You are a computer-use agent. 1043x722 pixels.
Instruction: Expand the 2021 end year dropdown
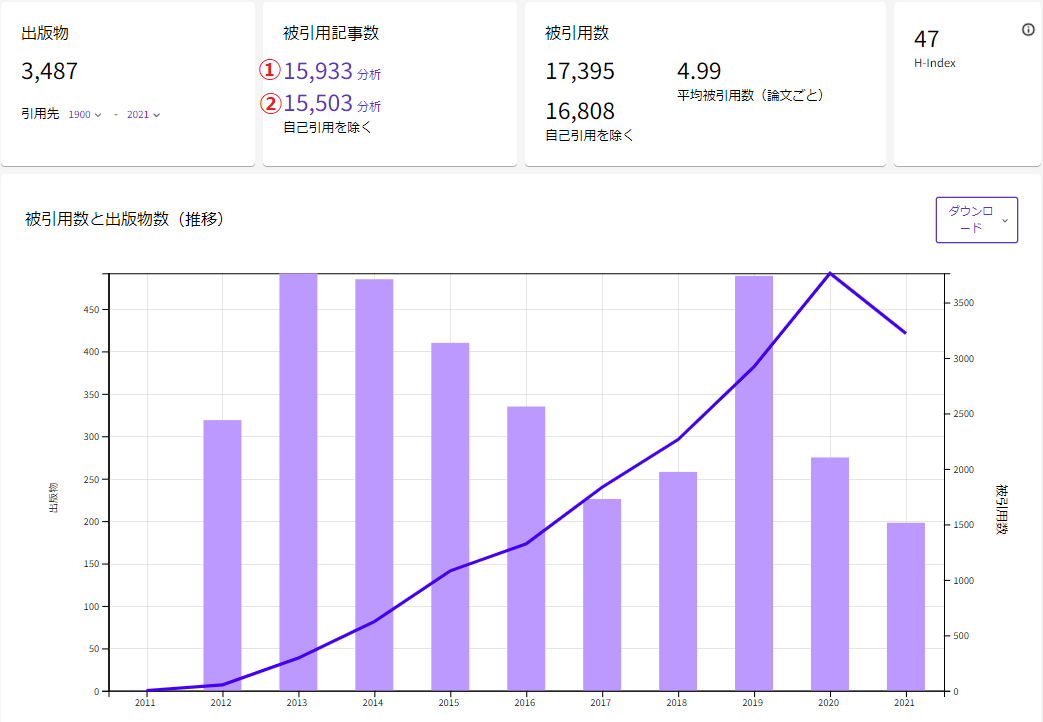point(143,114)
